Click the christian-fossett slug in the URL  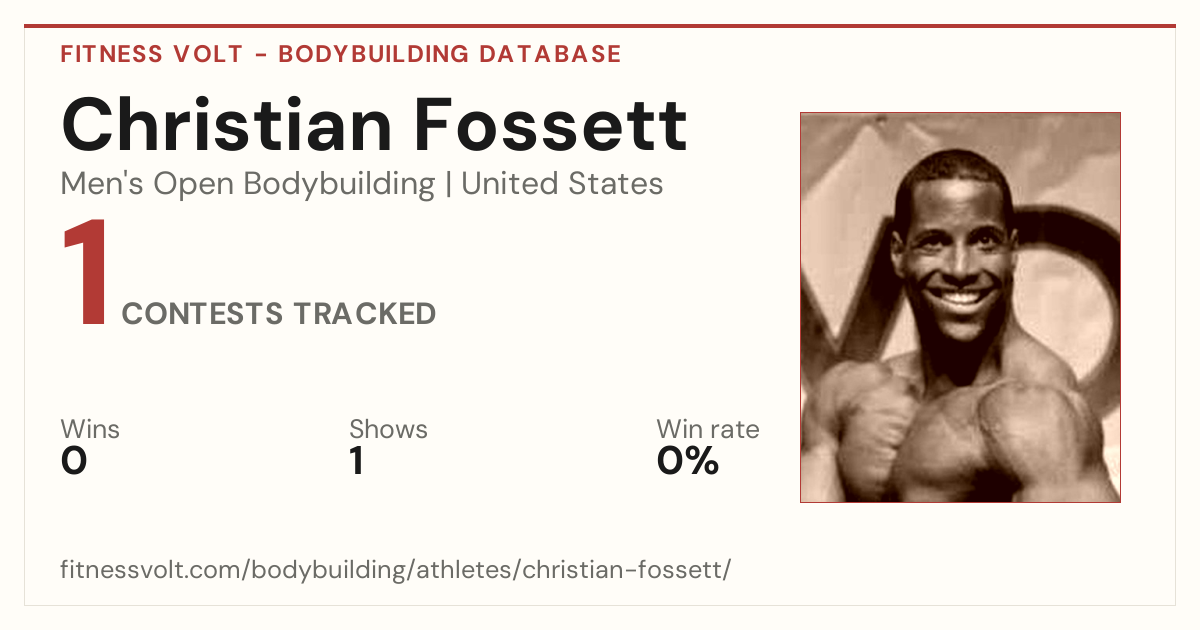624,571
